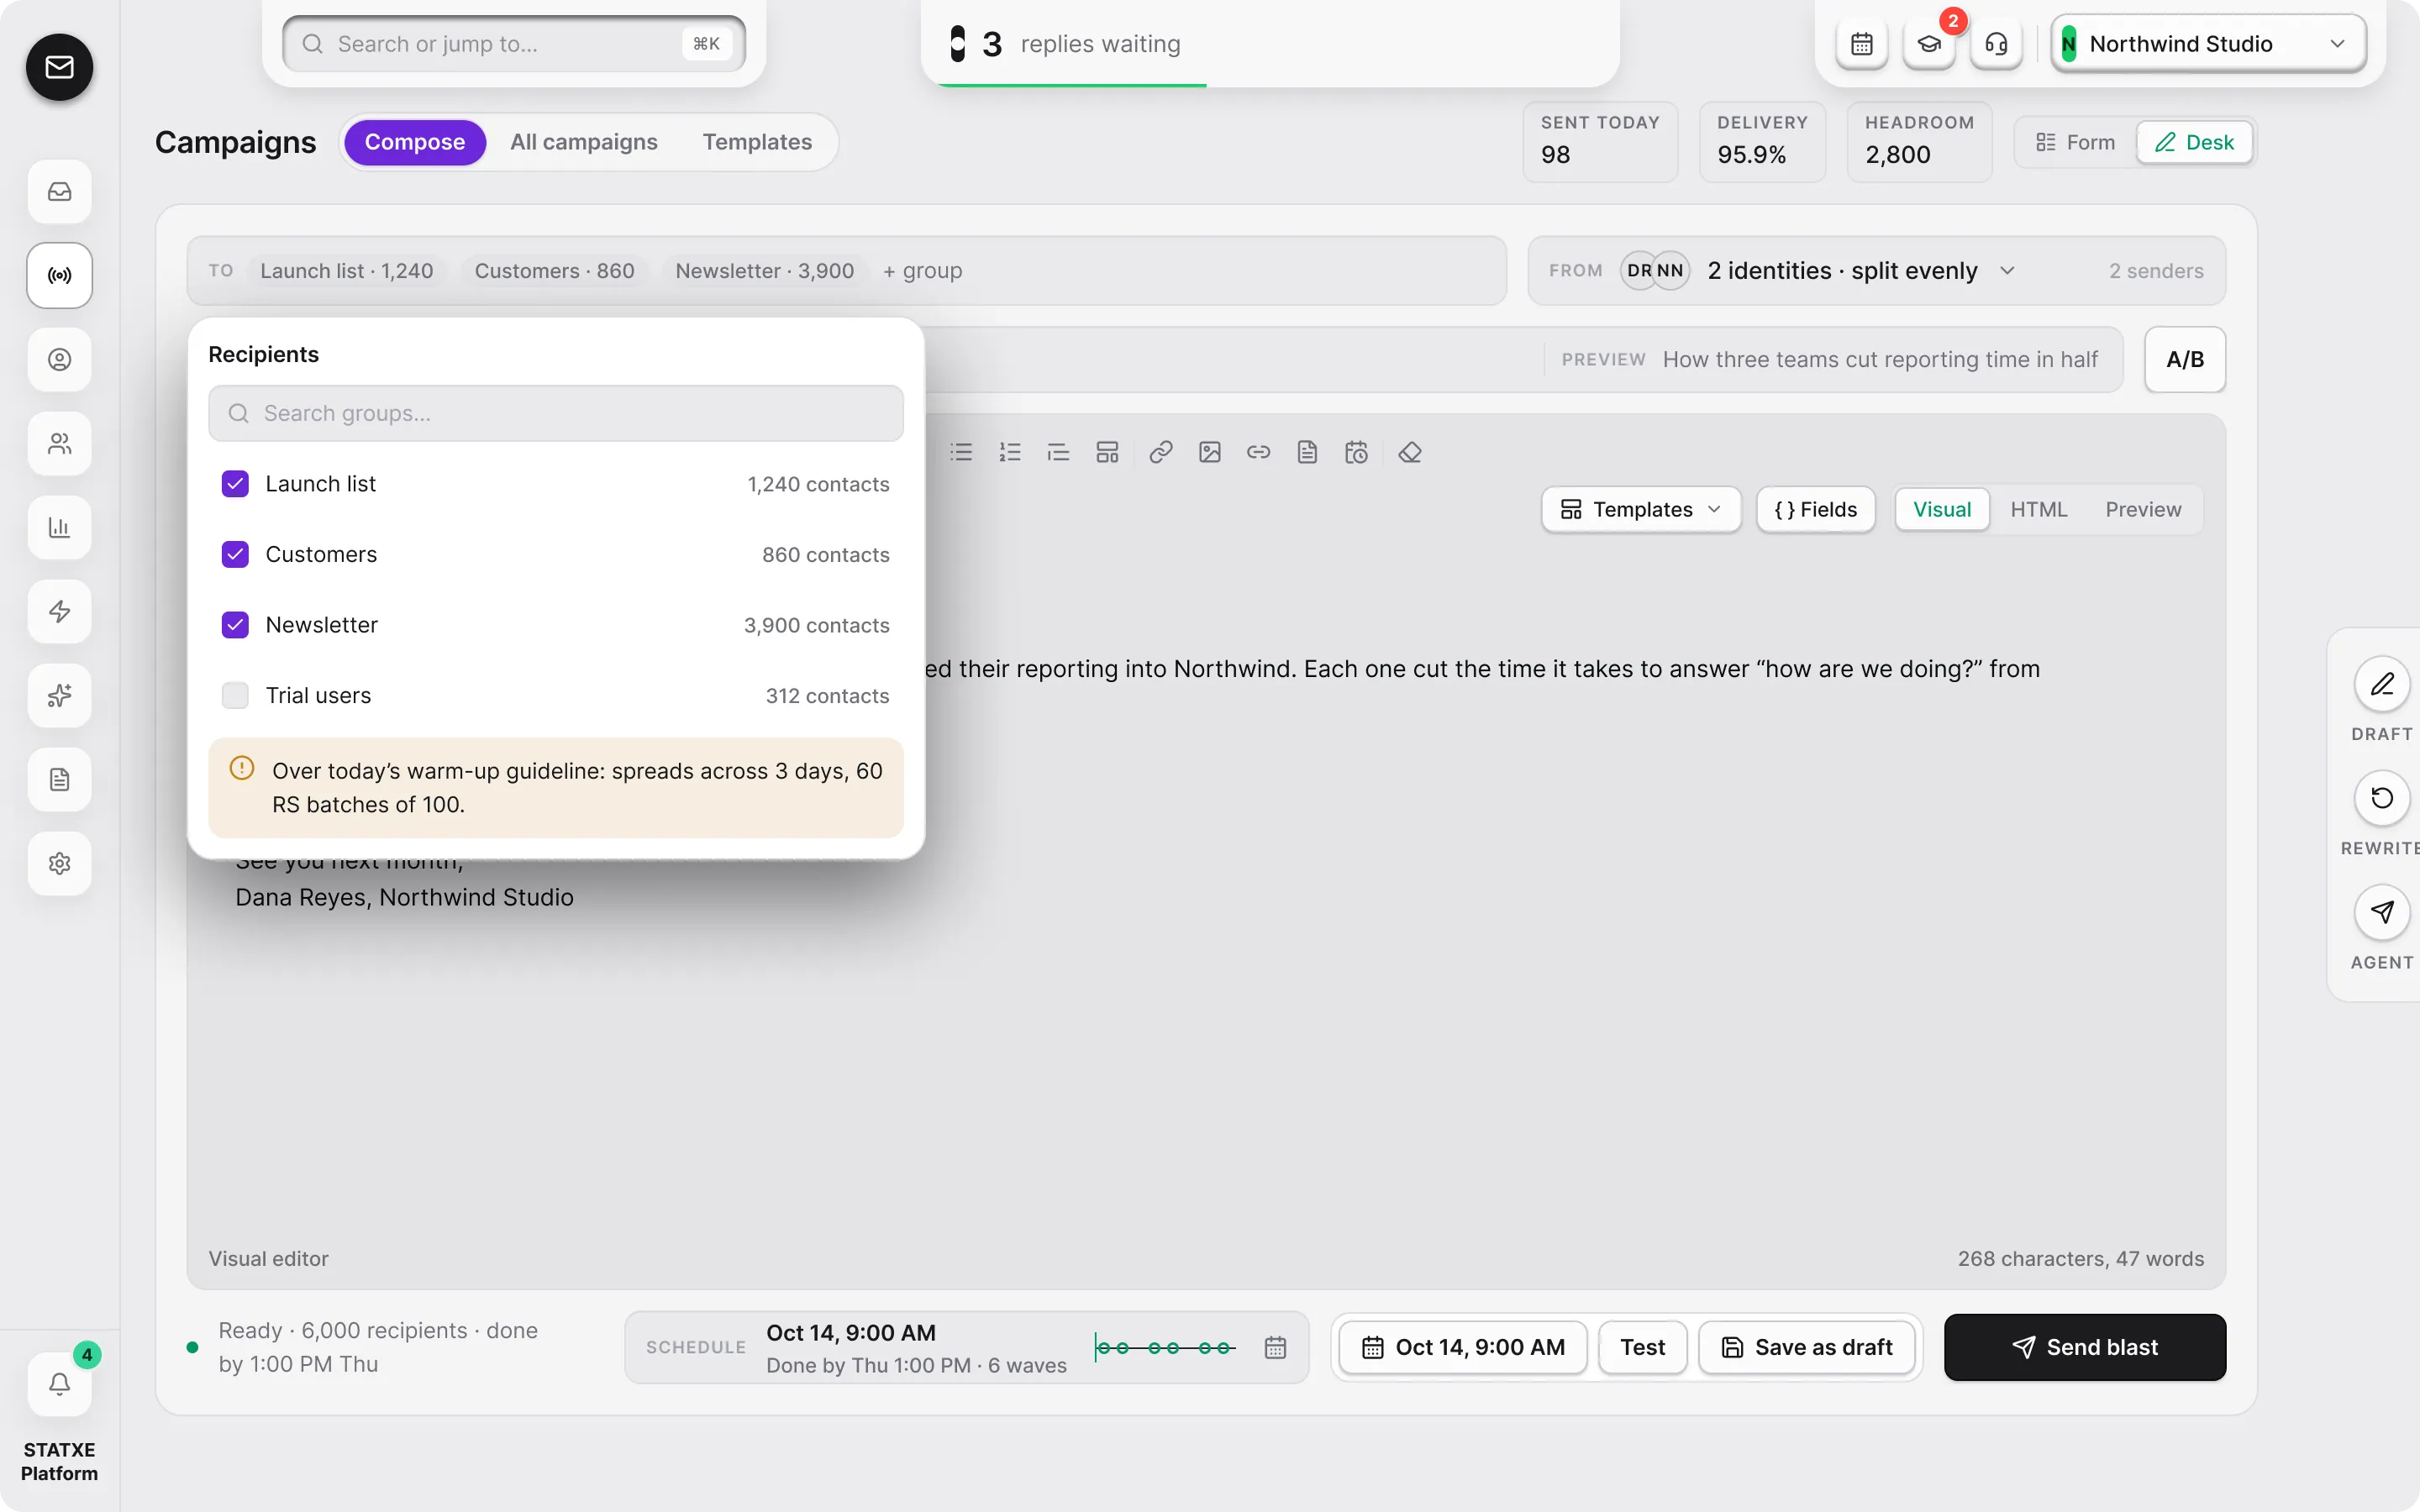Screen dimensions: 2420x1512
Task: Open the graduation cap learning icon
Action: pos(1929,44)
